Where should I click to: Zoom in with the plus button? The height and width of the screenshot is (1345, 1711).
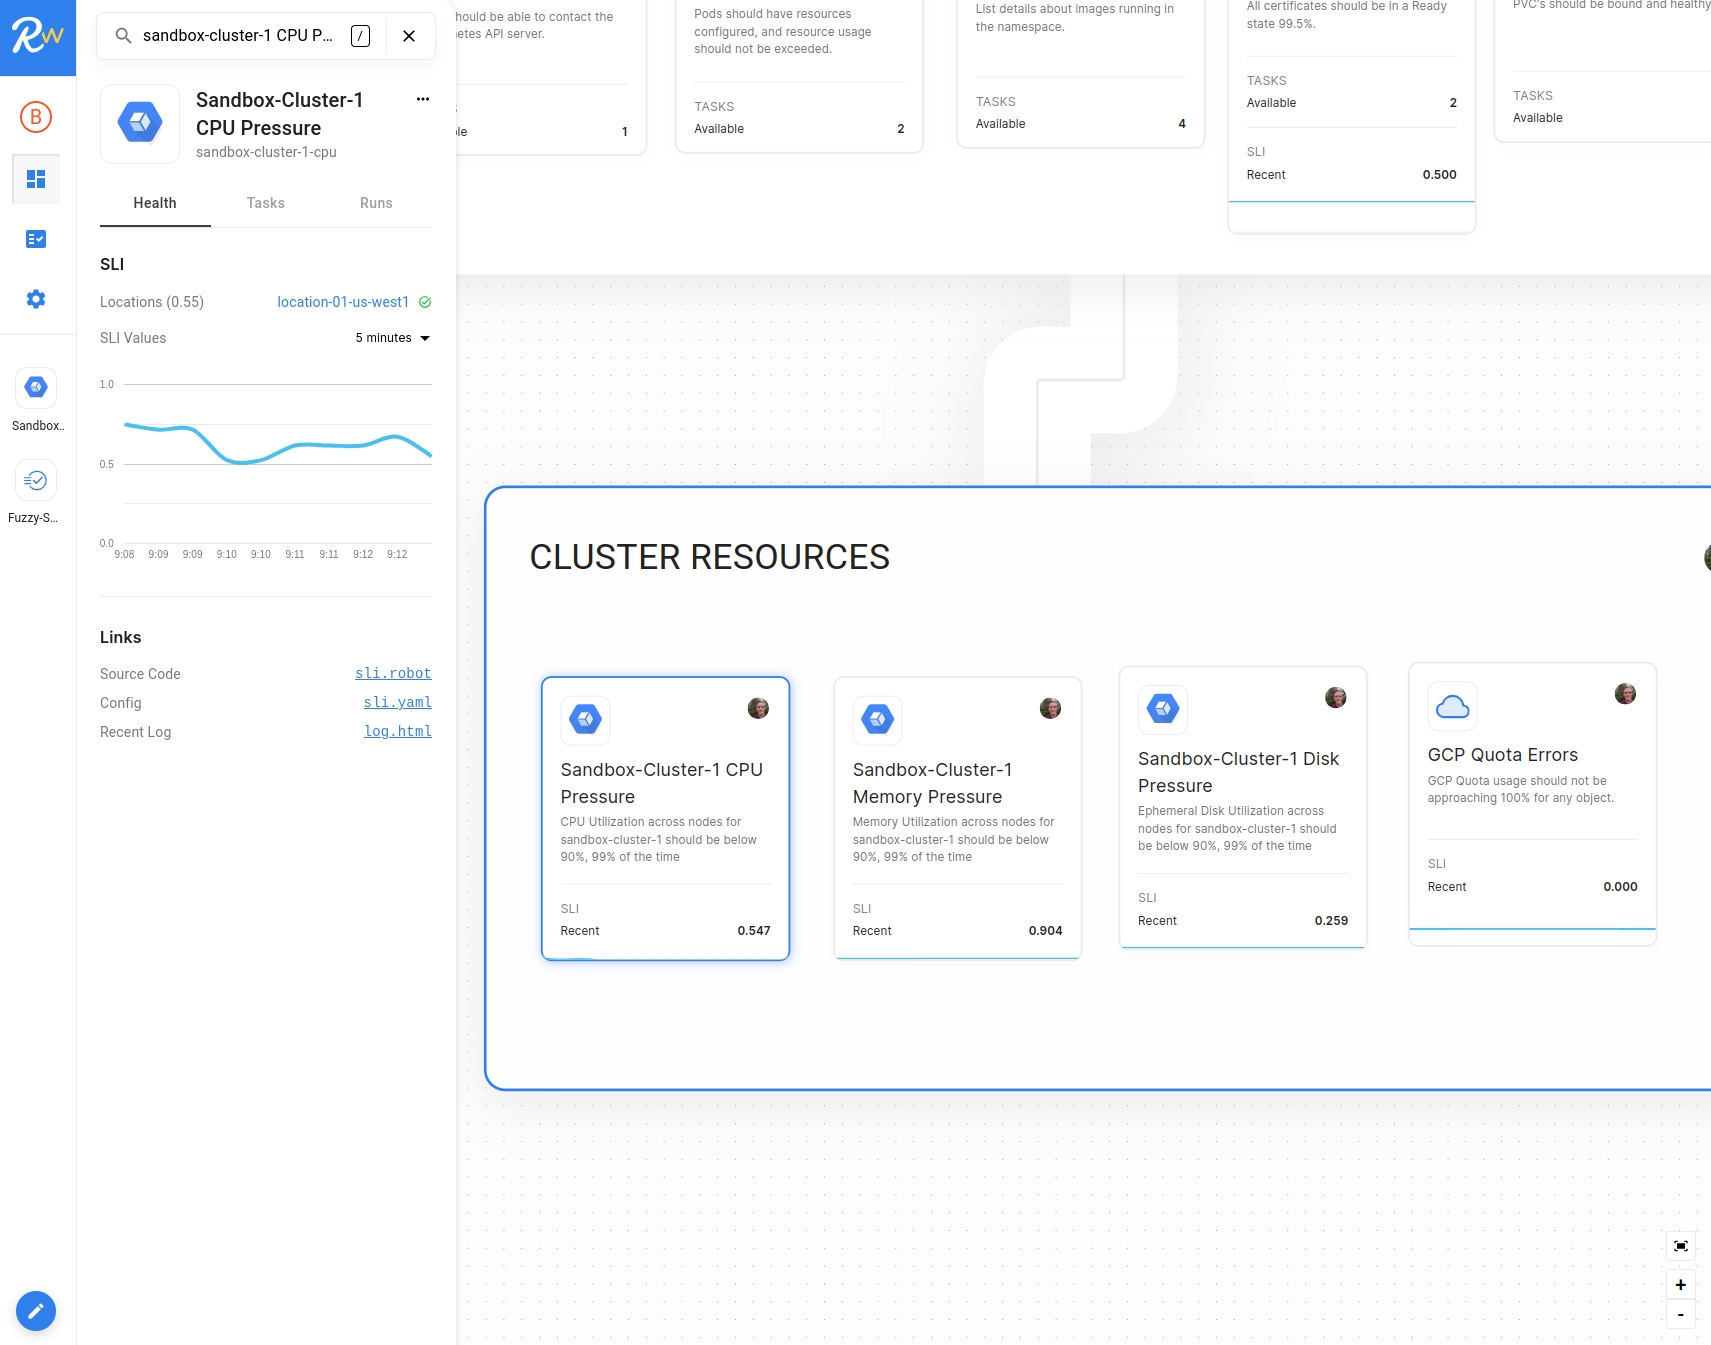tap(1681, 1285)
